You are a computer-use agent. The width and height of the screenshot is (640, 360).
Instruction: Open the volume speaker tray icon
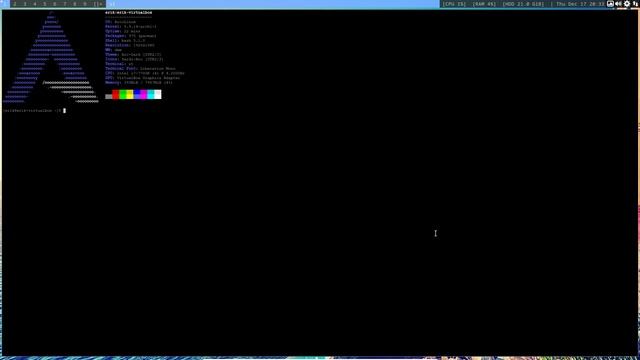point(619,4)
